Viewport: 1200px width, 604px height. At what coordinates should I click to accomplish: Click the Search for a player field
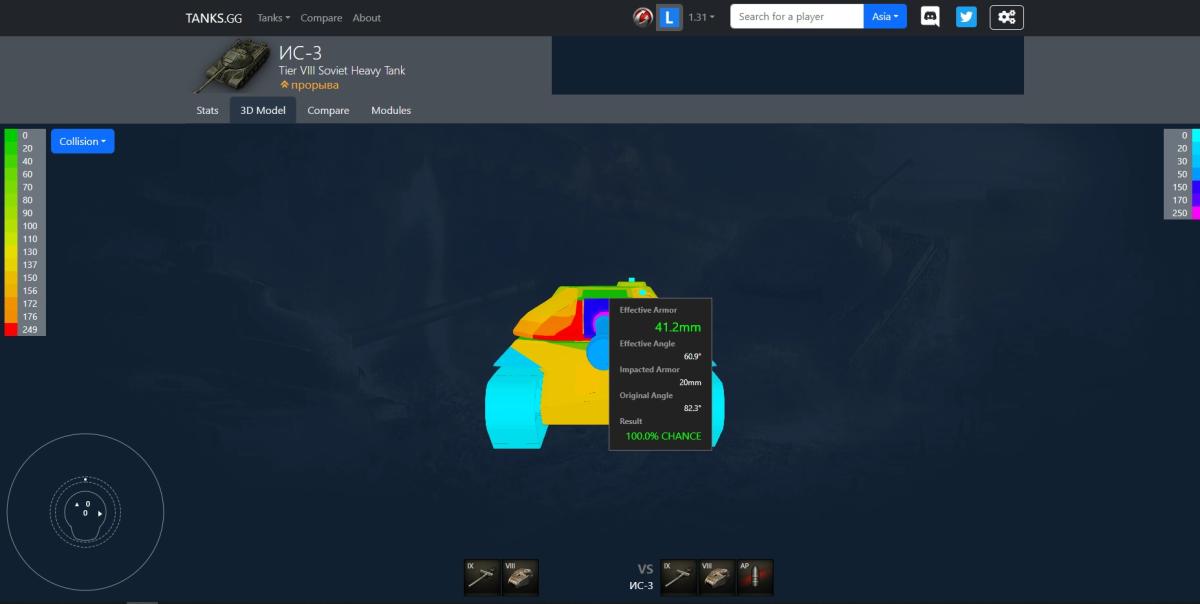797,17
